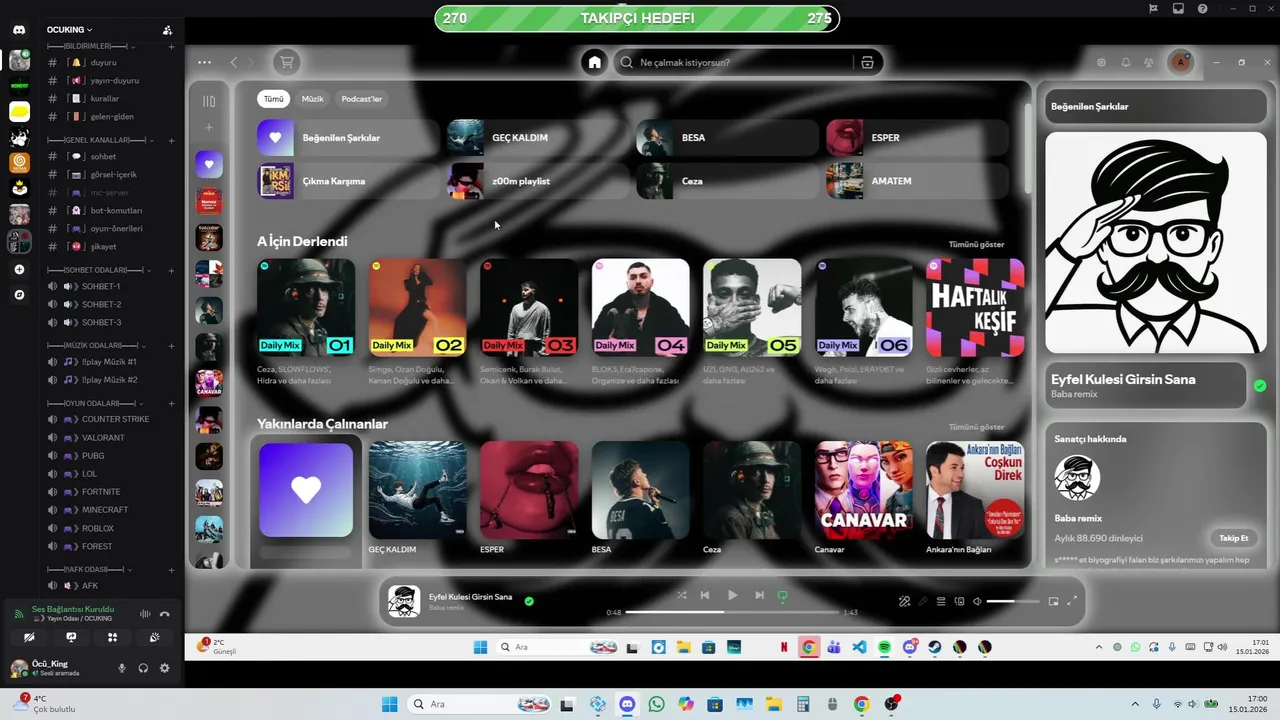This screenshot has height=720, width=1280.
Task: Open the Spotify profile avatar
Action: pyautogui.click(x=1181, y=62)
